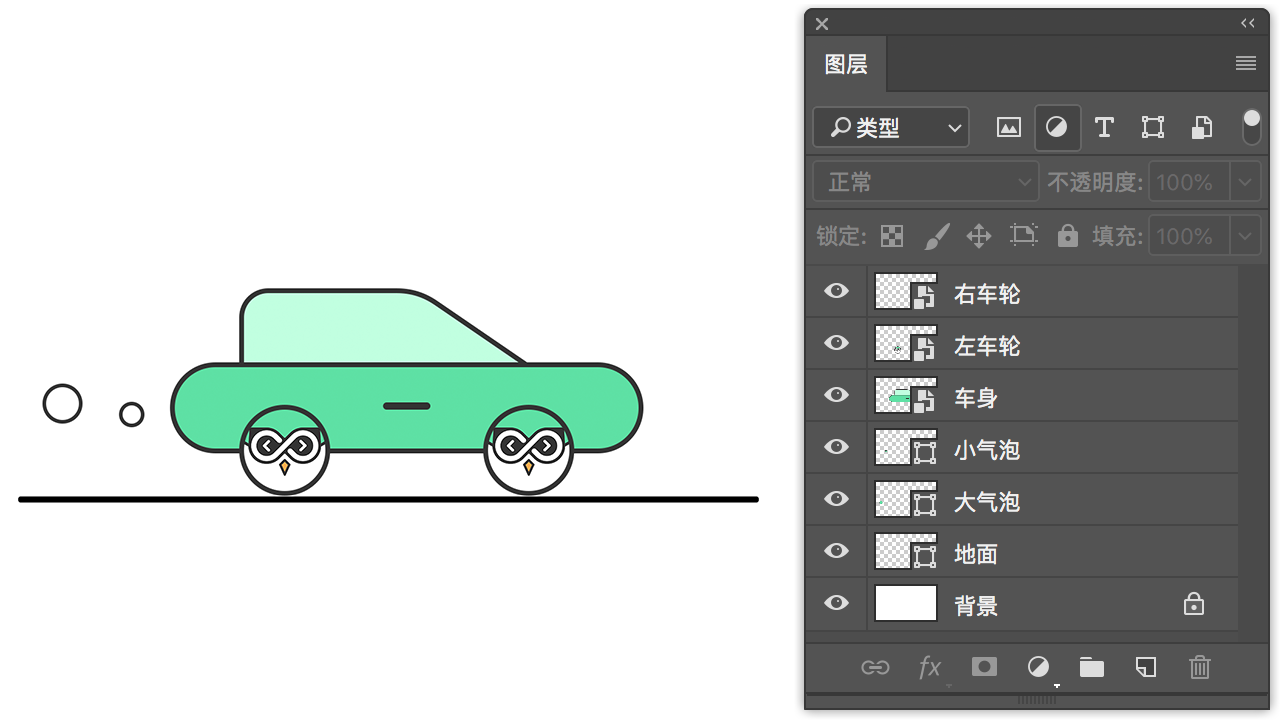Click the pixel layer filter icon
The image size is (1280, 720).
(1009, 128)
